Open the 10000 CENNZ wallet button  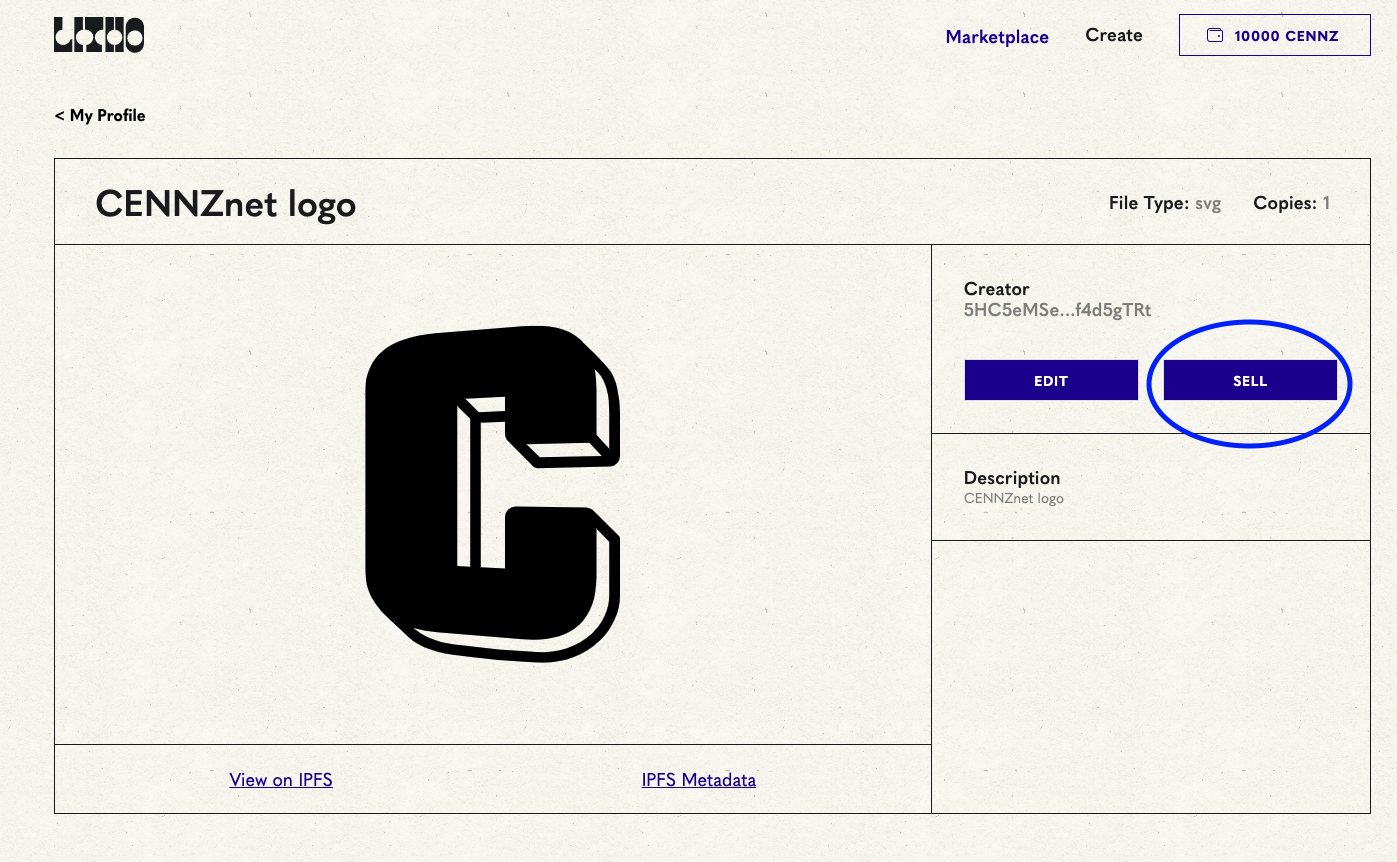tap(1274, 35)
